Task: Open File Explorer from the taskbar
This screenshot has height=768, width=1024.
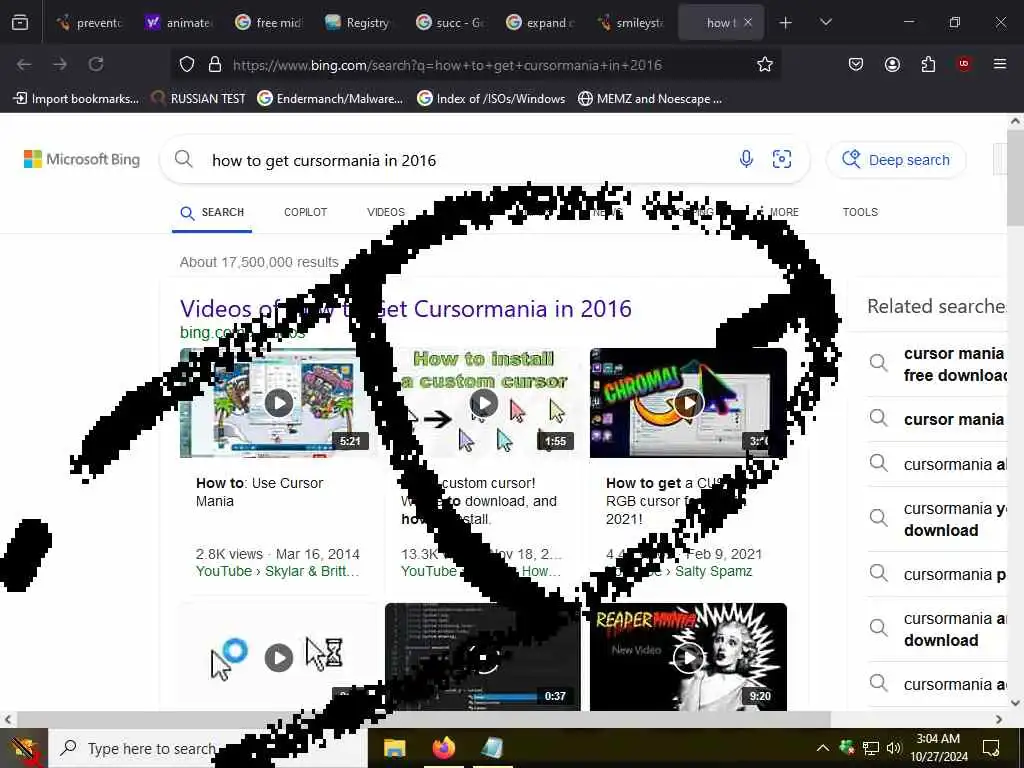Action: [394, 748]
